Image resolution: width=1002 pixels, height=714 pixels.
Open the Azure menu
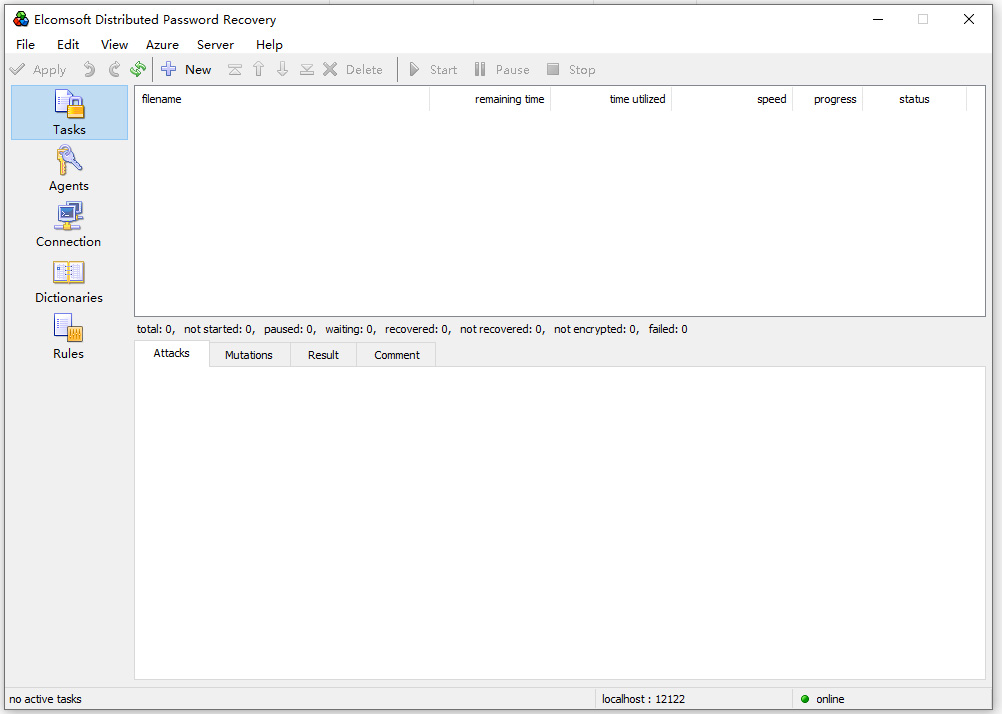pos(162,44)
